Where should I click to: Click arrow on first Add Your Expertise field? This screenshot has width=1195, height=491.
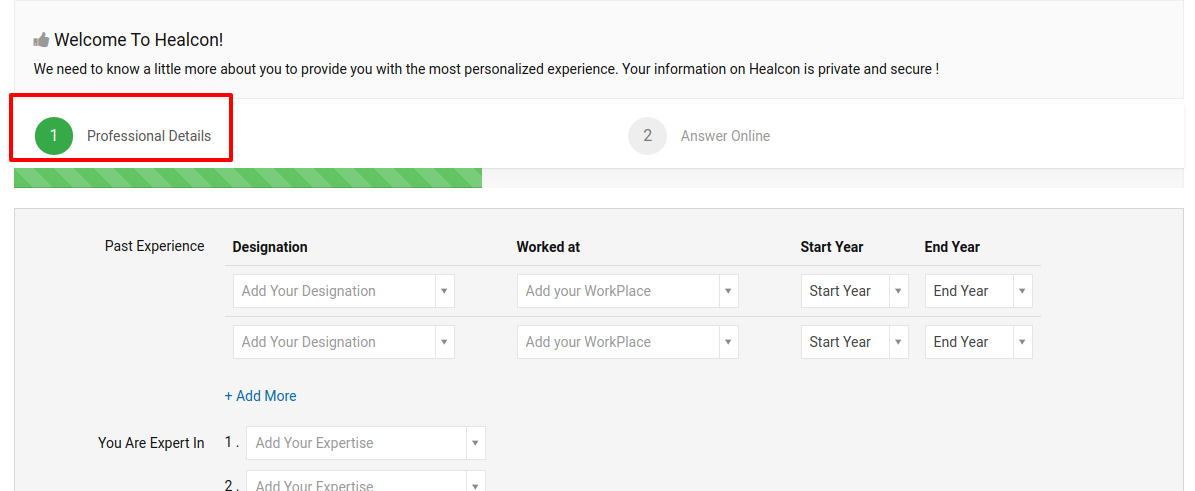pos(475,443)
